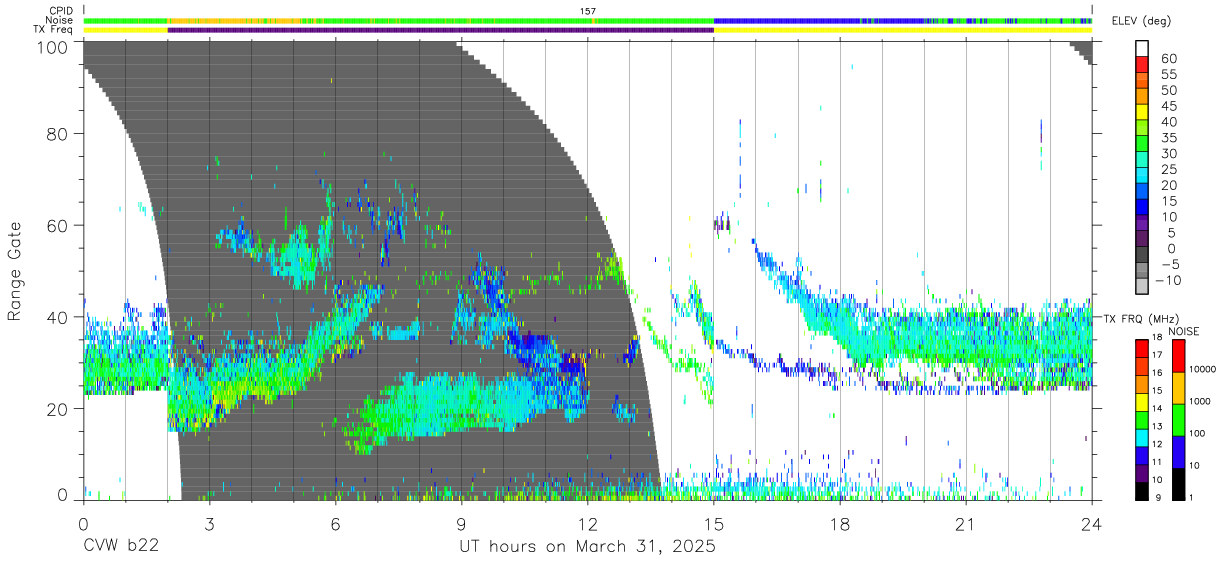
Task: Click the purple segment of the TX Freq bar
Action: (x=440, y=30)
